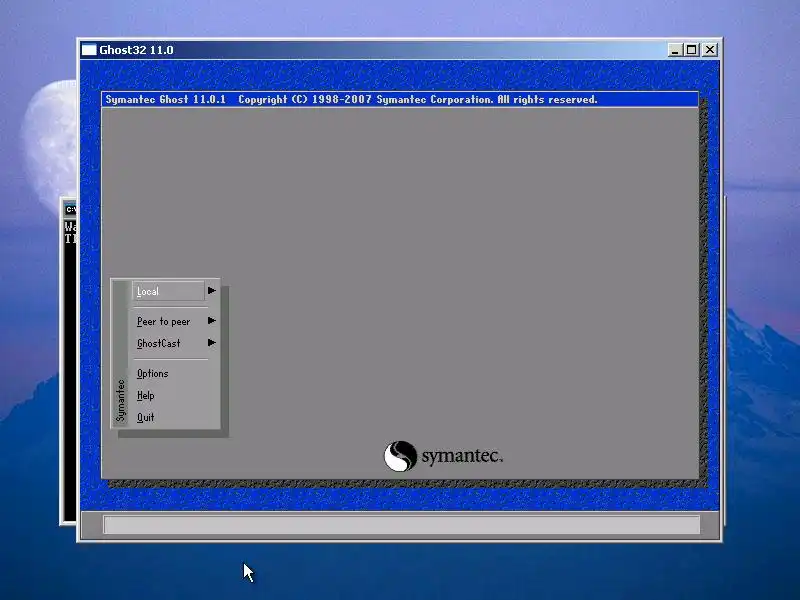Expand the GhostCast submenu arrow
Viewport: 800px width, 600px height.
tap(212, 343)
